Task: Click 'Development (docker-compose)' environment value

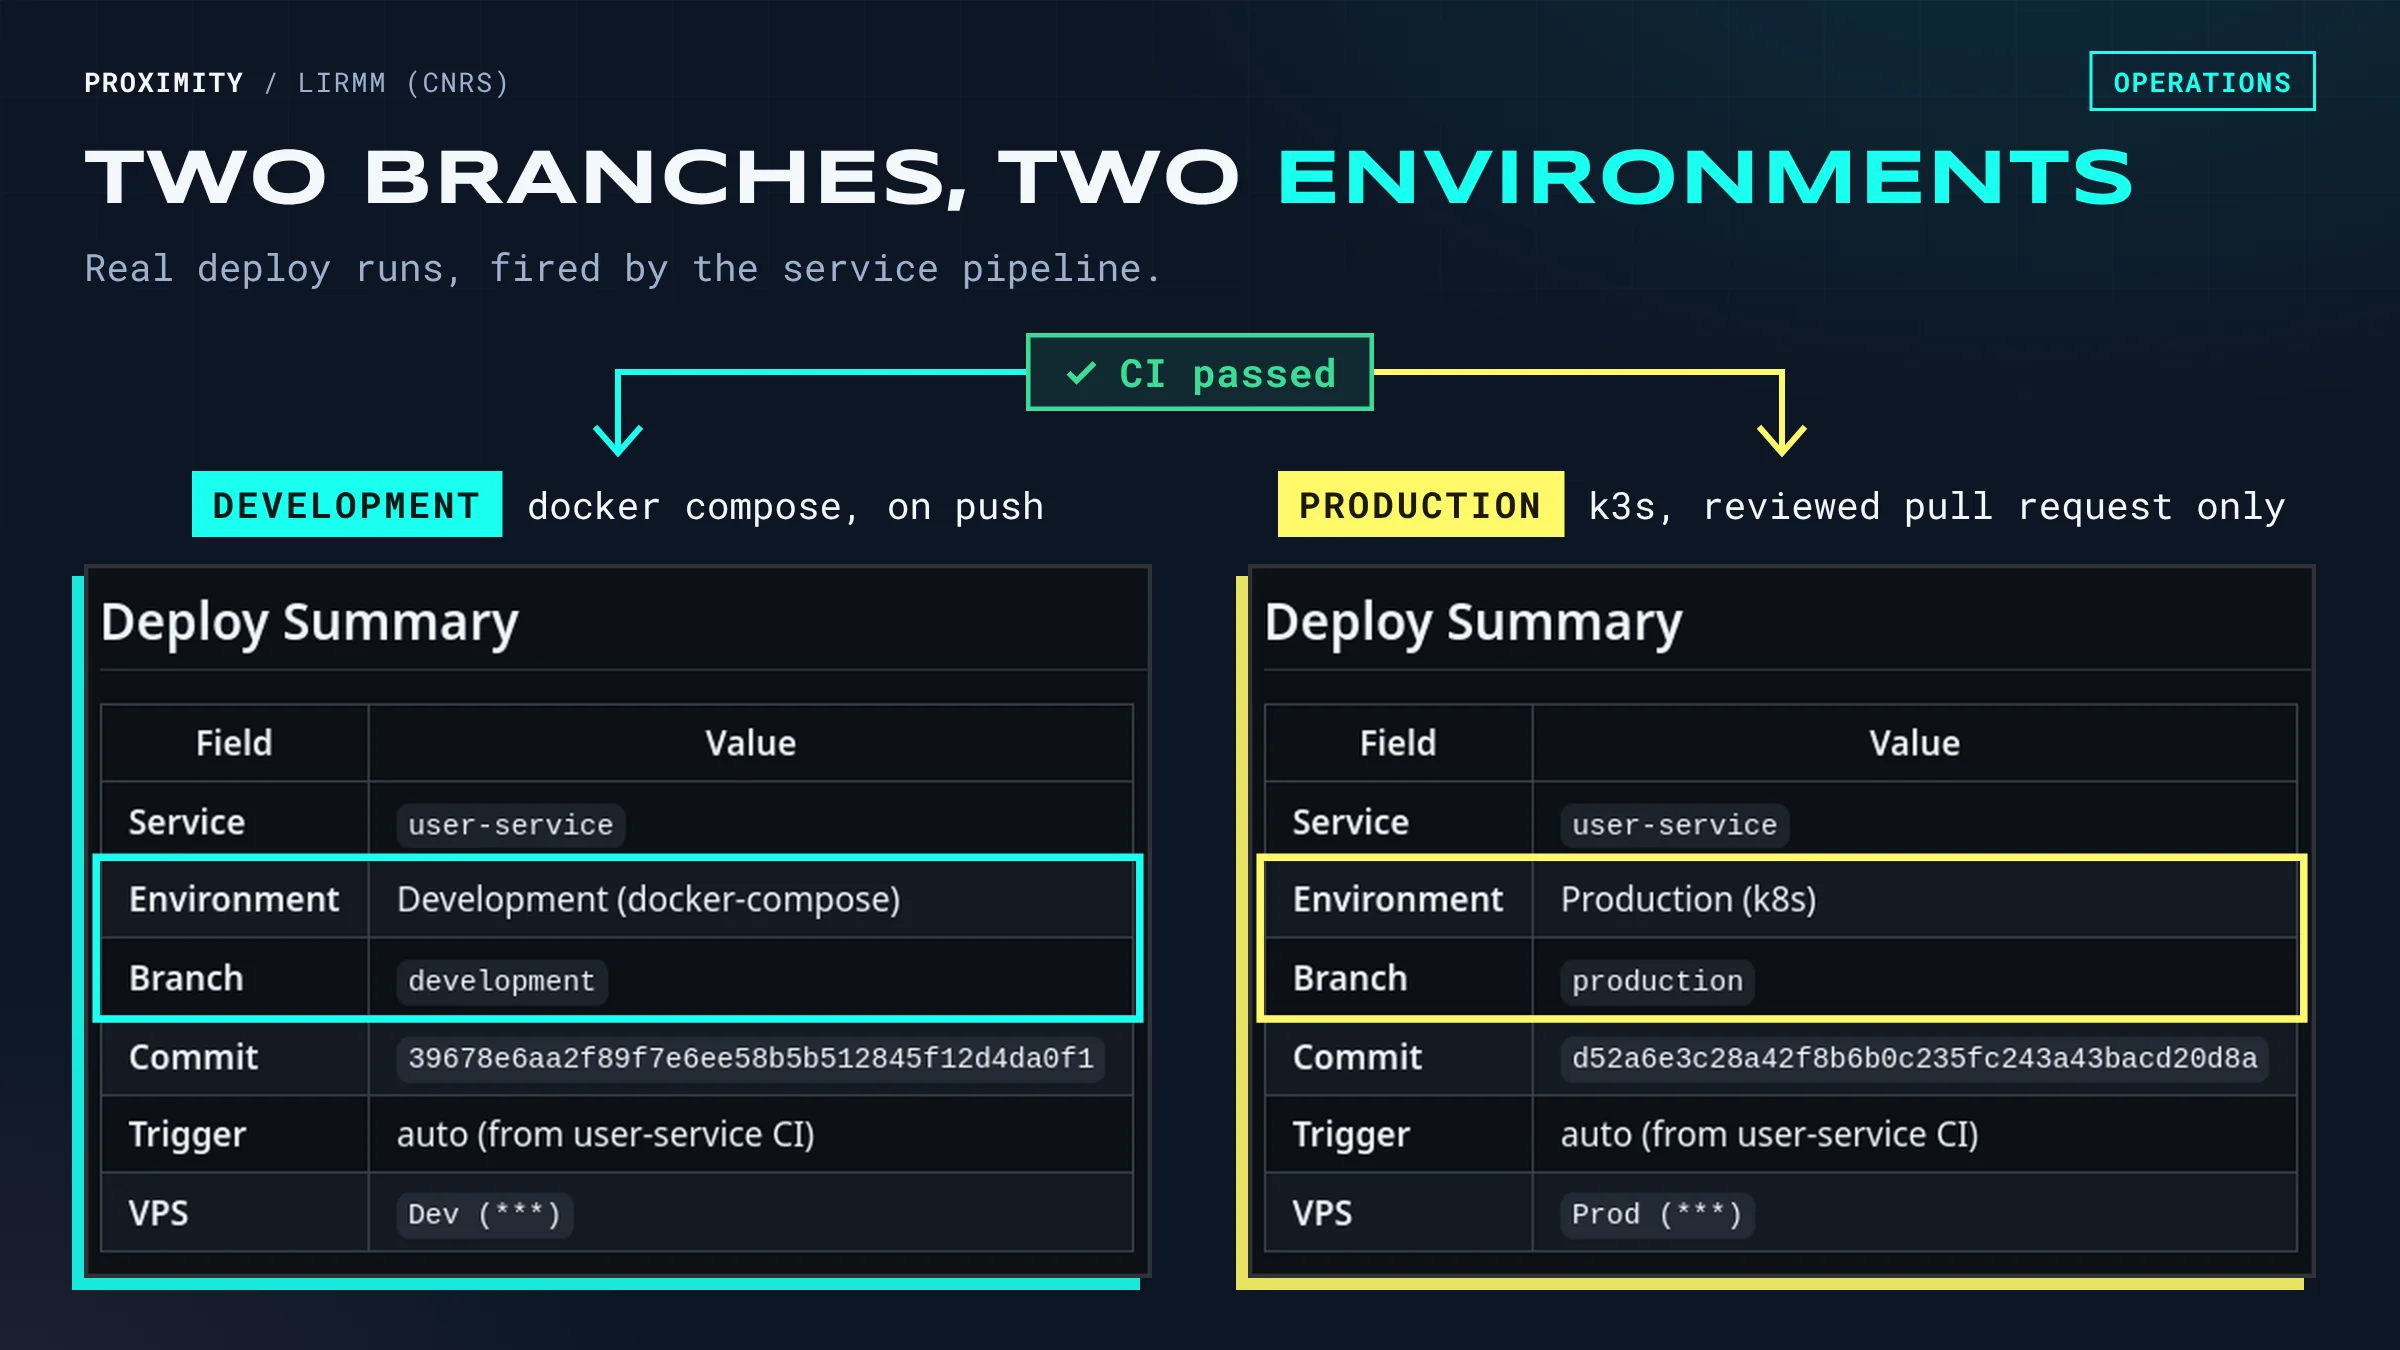Action: coord(649,900)
